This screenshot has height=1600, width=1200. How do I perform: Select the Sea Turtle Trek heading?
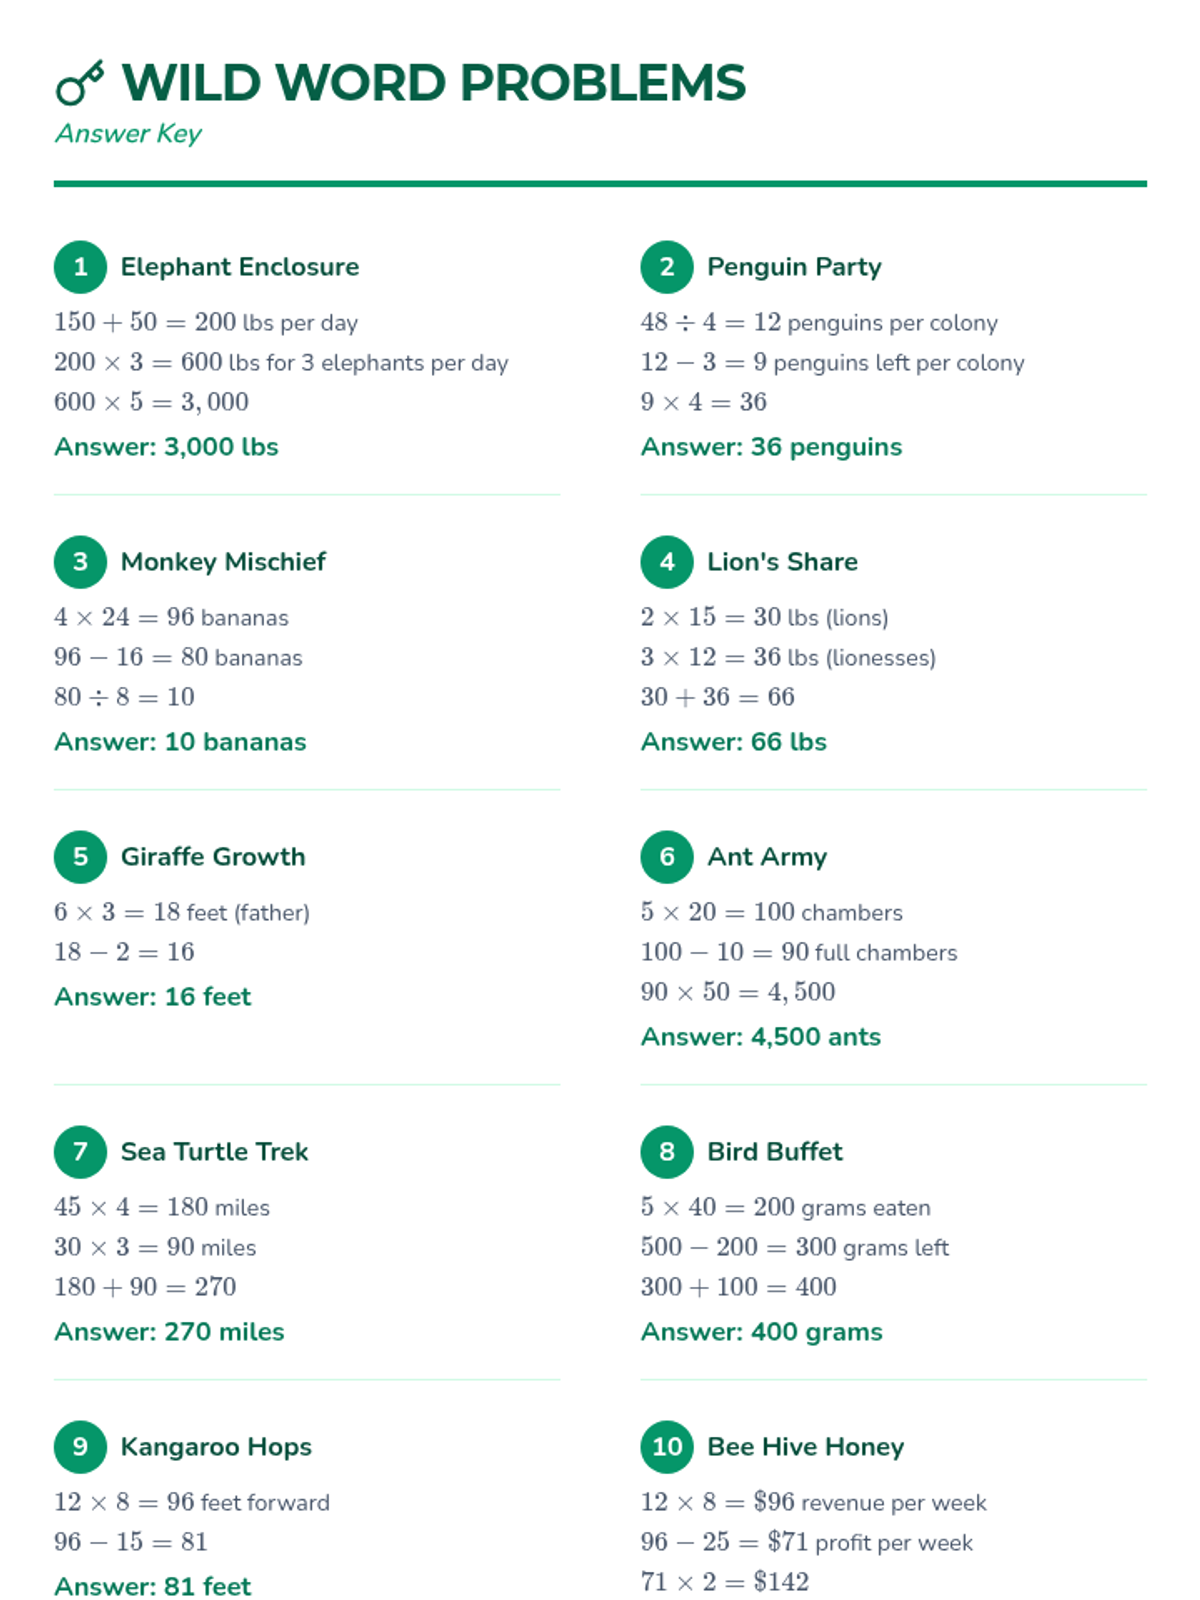[215, 1152]
